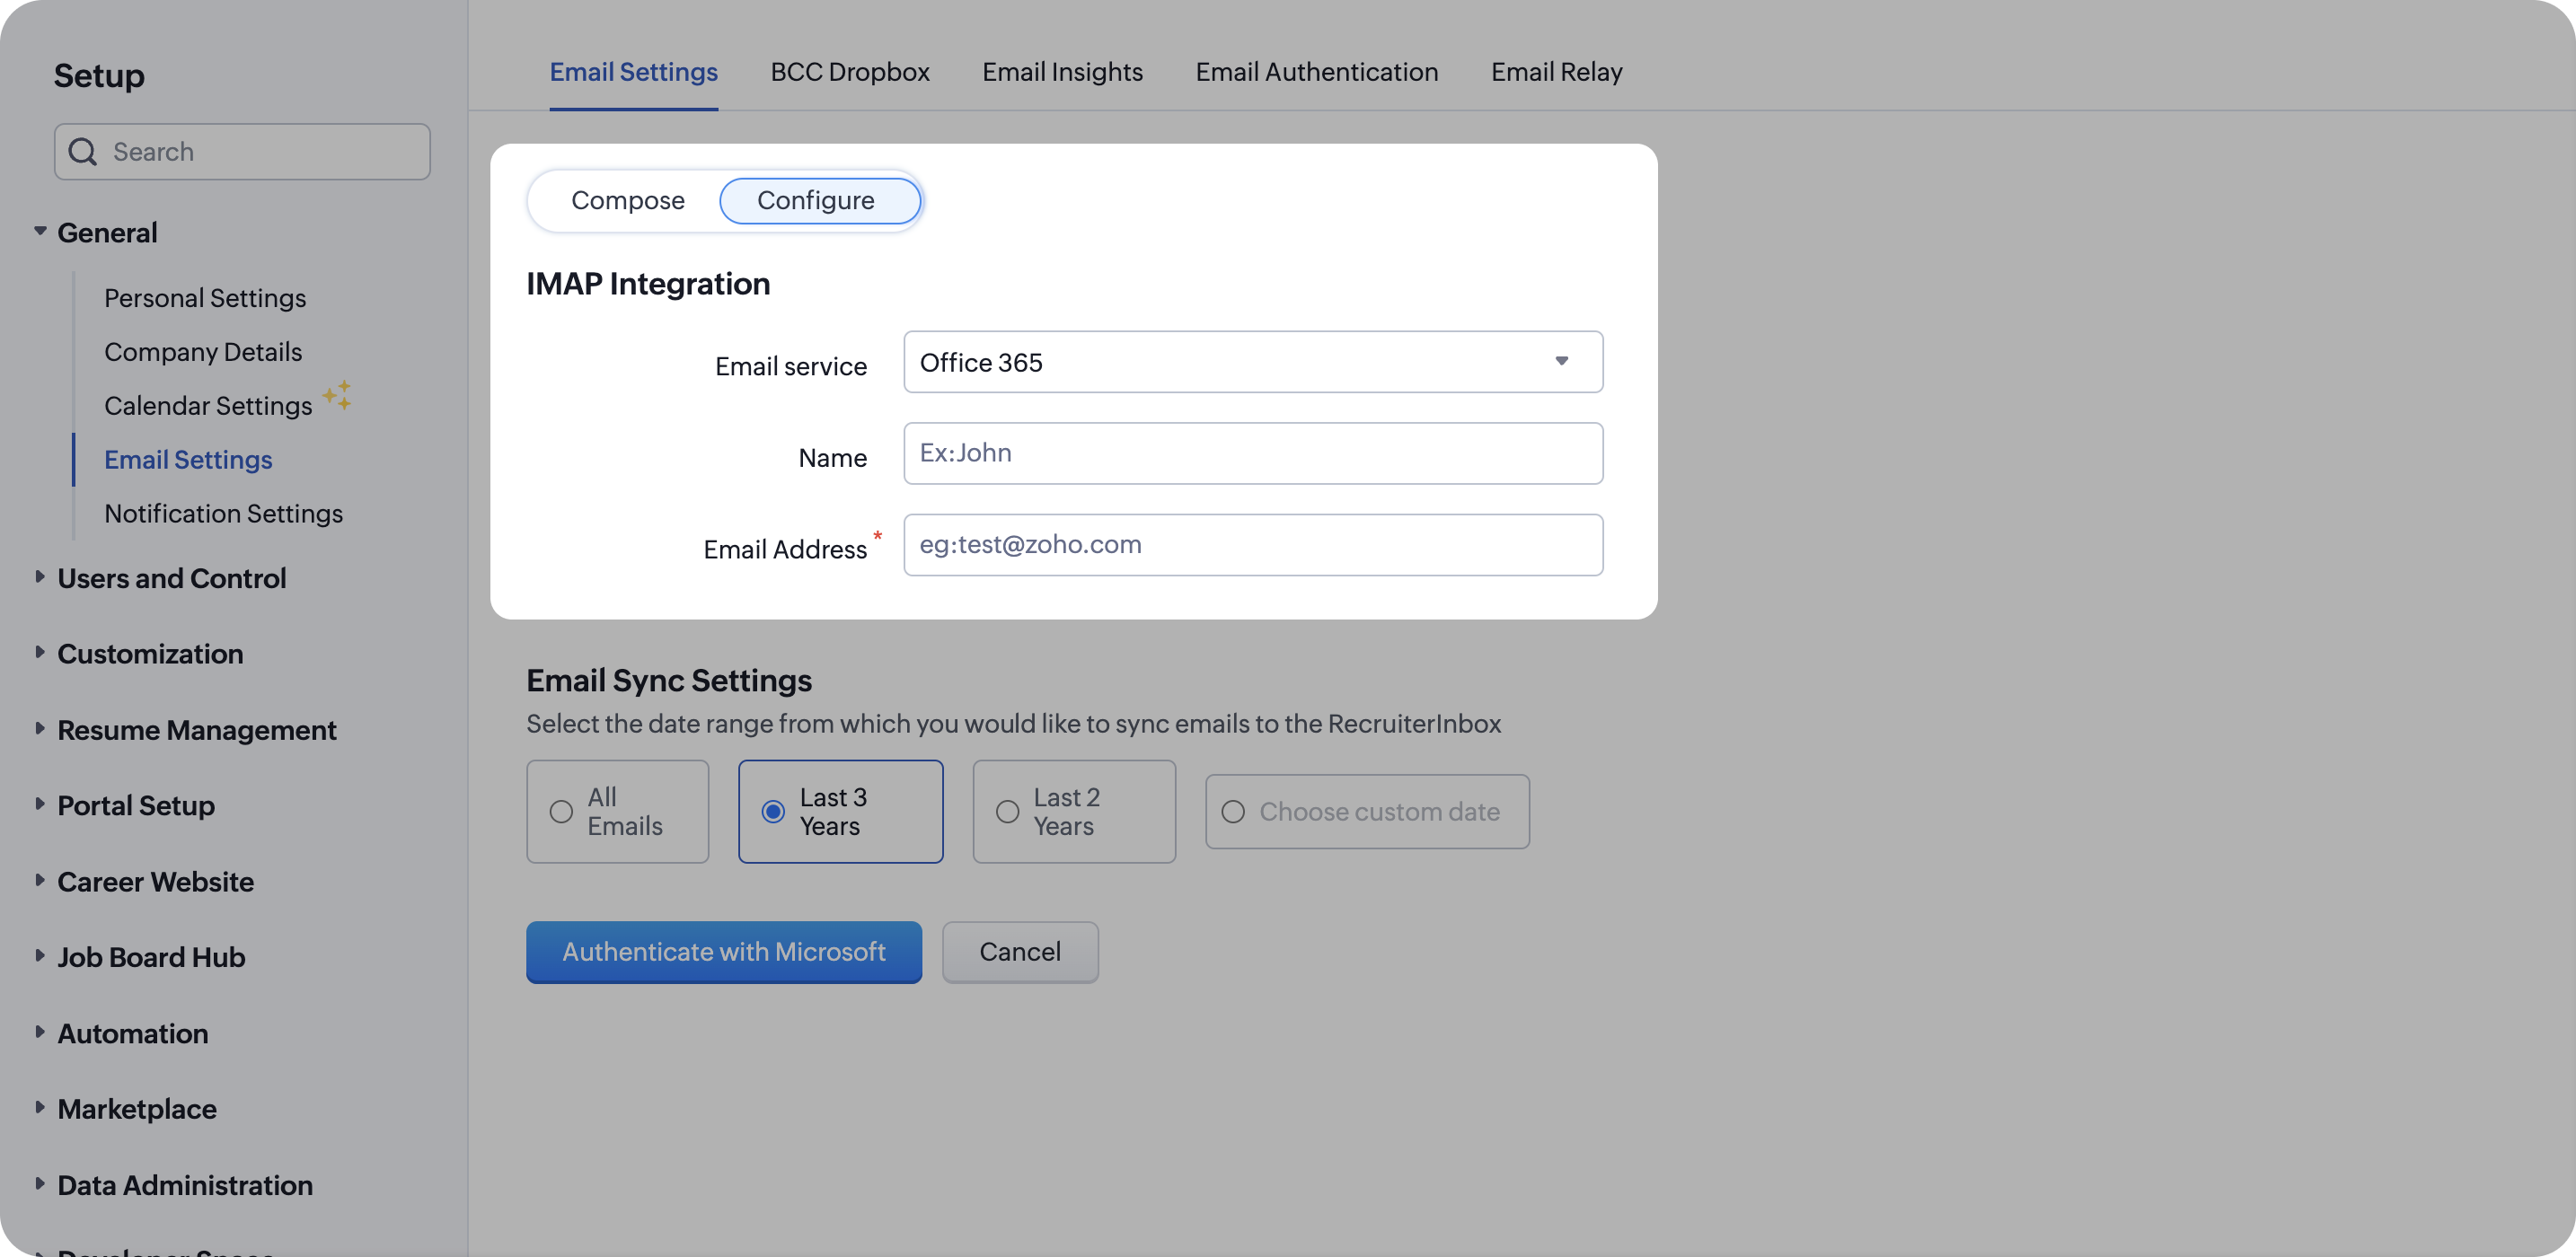
Task: Select the Last 2 Years radio option
Action: tap(1007, 812)
